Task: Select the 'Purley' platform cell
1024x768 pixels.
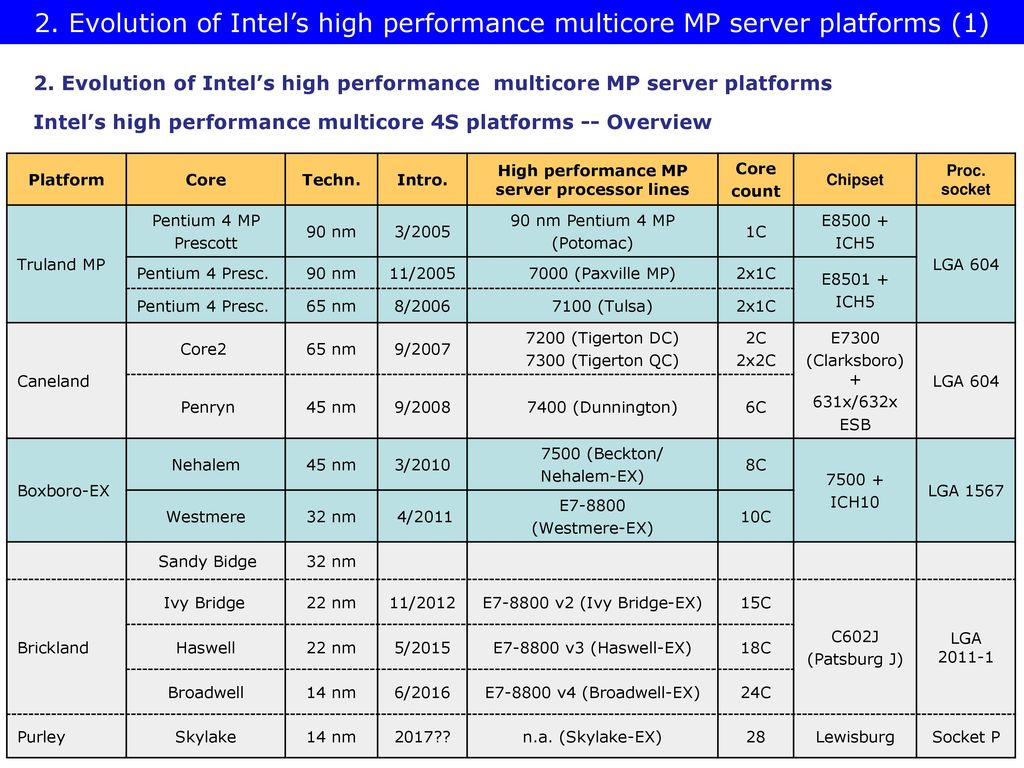Action: [x=67, y=737]
